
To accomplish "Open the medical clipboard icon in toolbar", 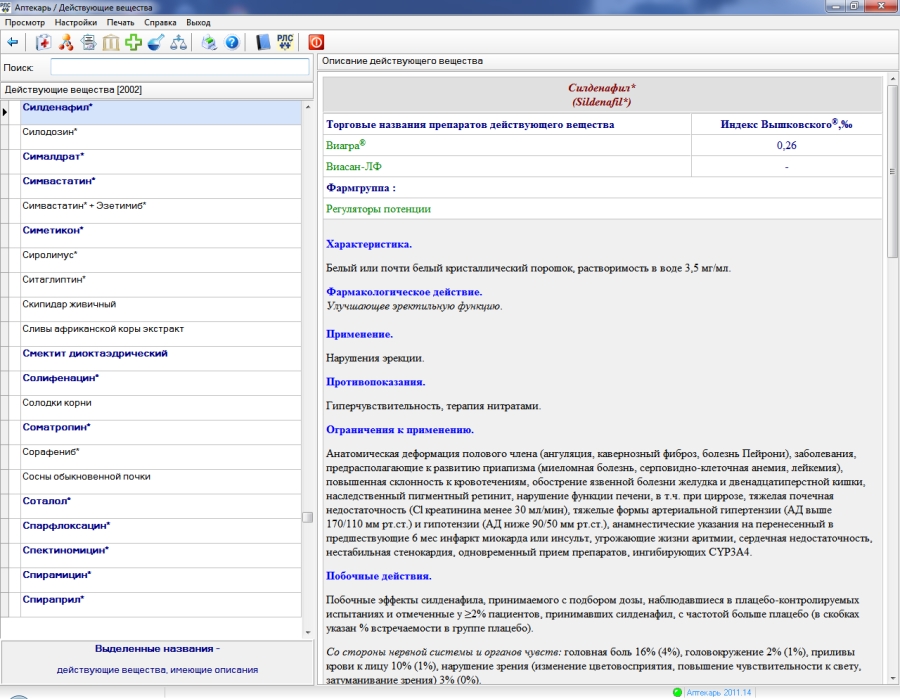I will (x=43, y=42).
